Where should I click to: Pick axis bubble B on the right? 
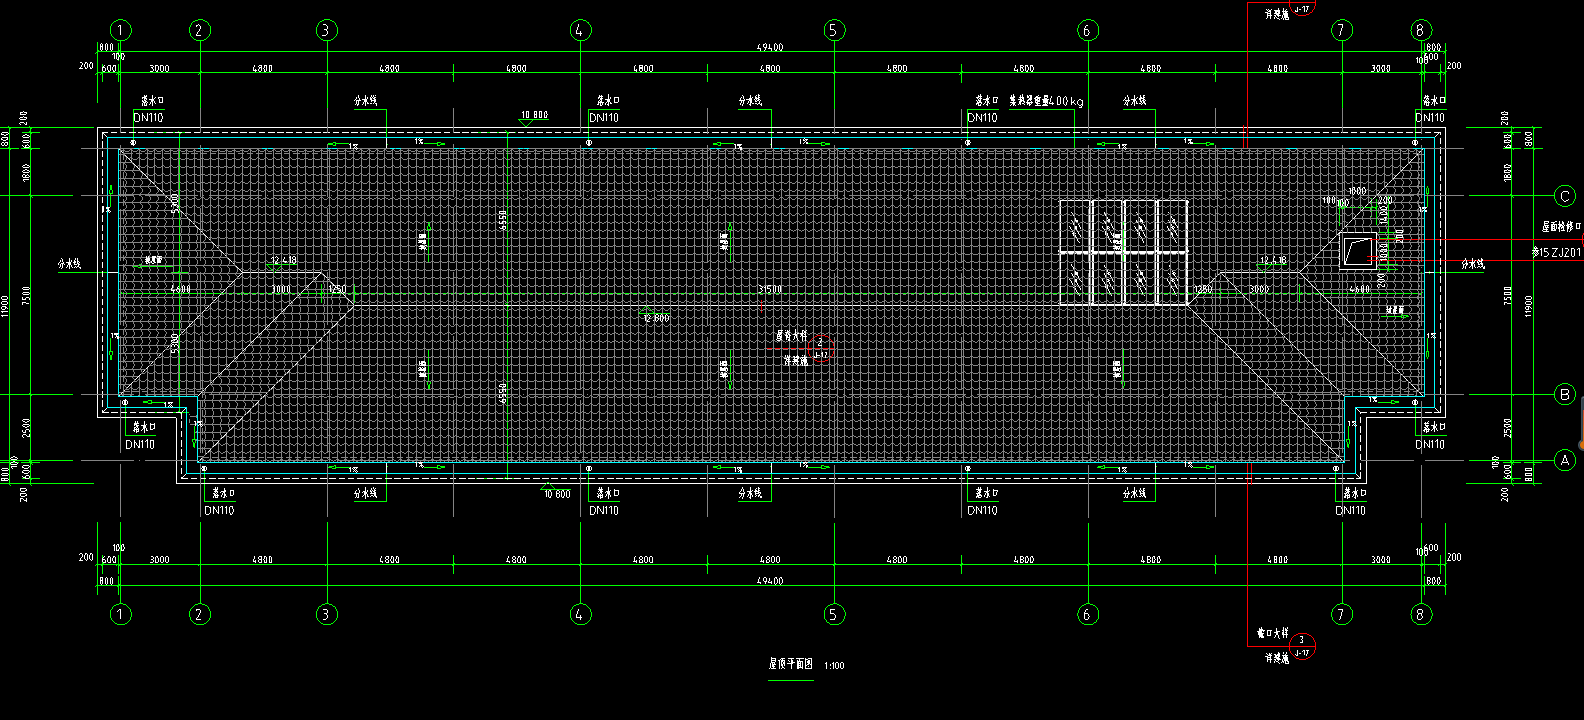(x=1565, y=395)
